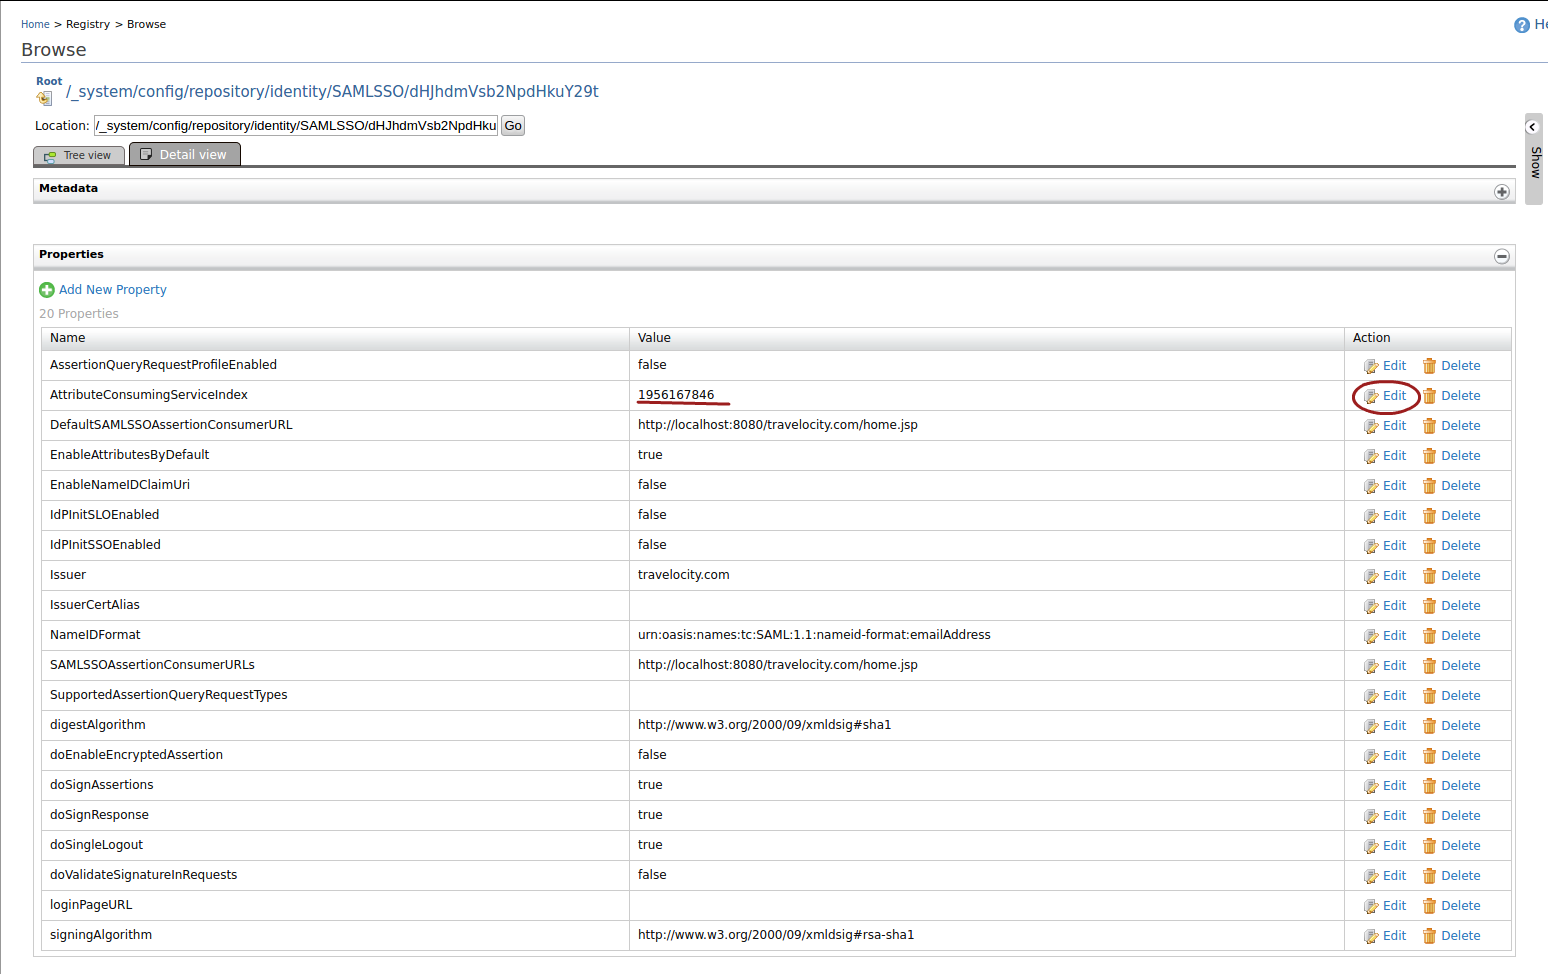The image size is (1548, 974).
Task: Click the SAMLSSOAssertionConsumerURLs property name
Action: [x=152, y=665]
